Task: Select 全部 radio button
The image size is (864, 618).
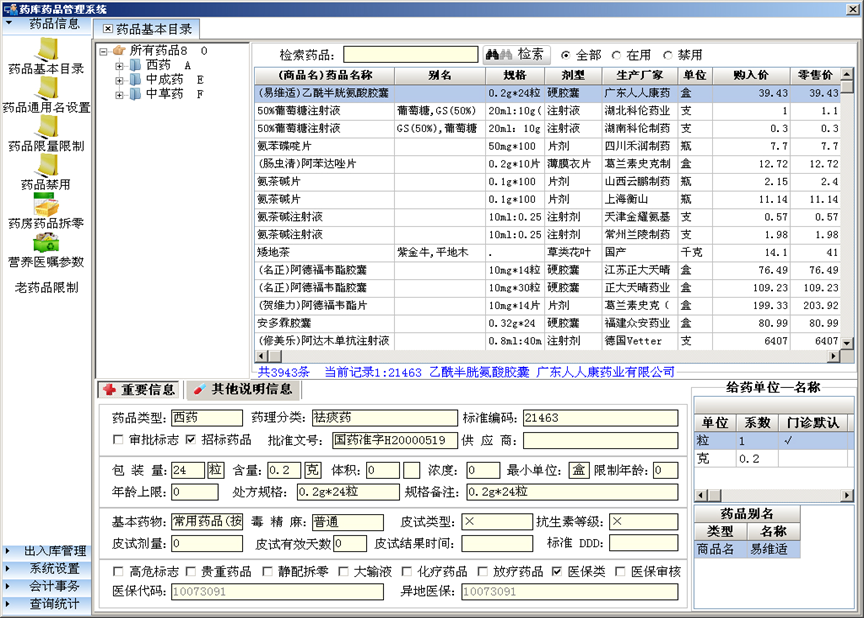Action: [x=565, y=55]
